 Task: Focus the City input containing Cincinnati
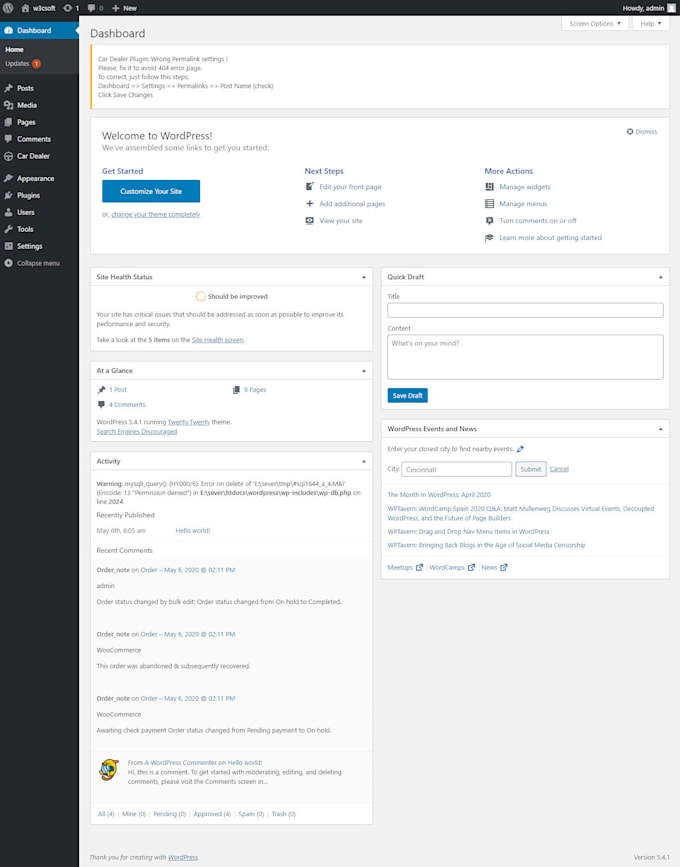click(457, 469)
